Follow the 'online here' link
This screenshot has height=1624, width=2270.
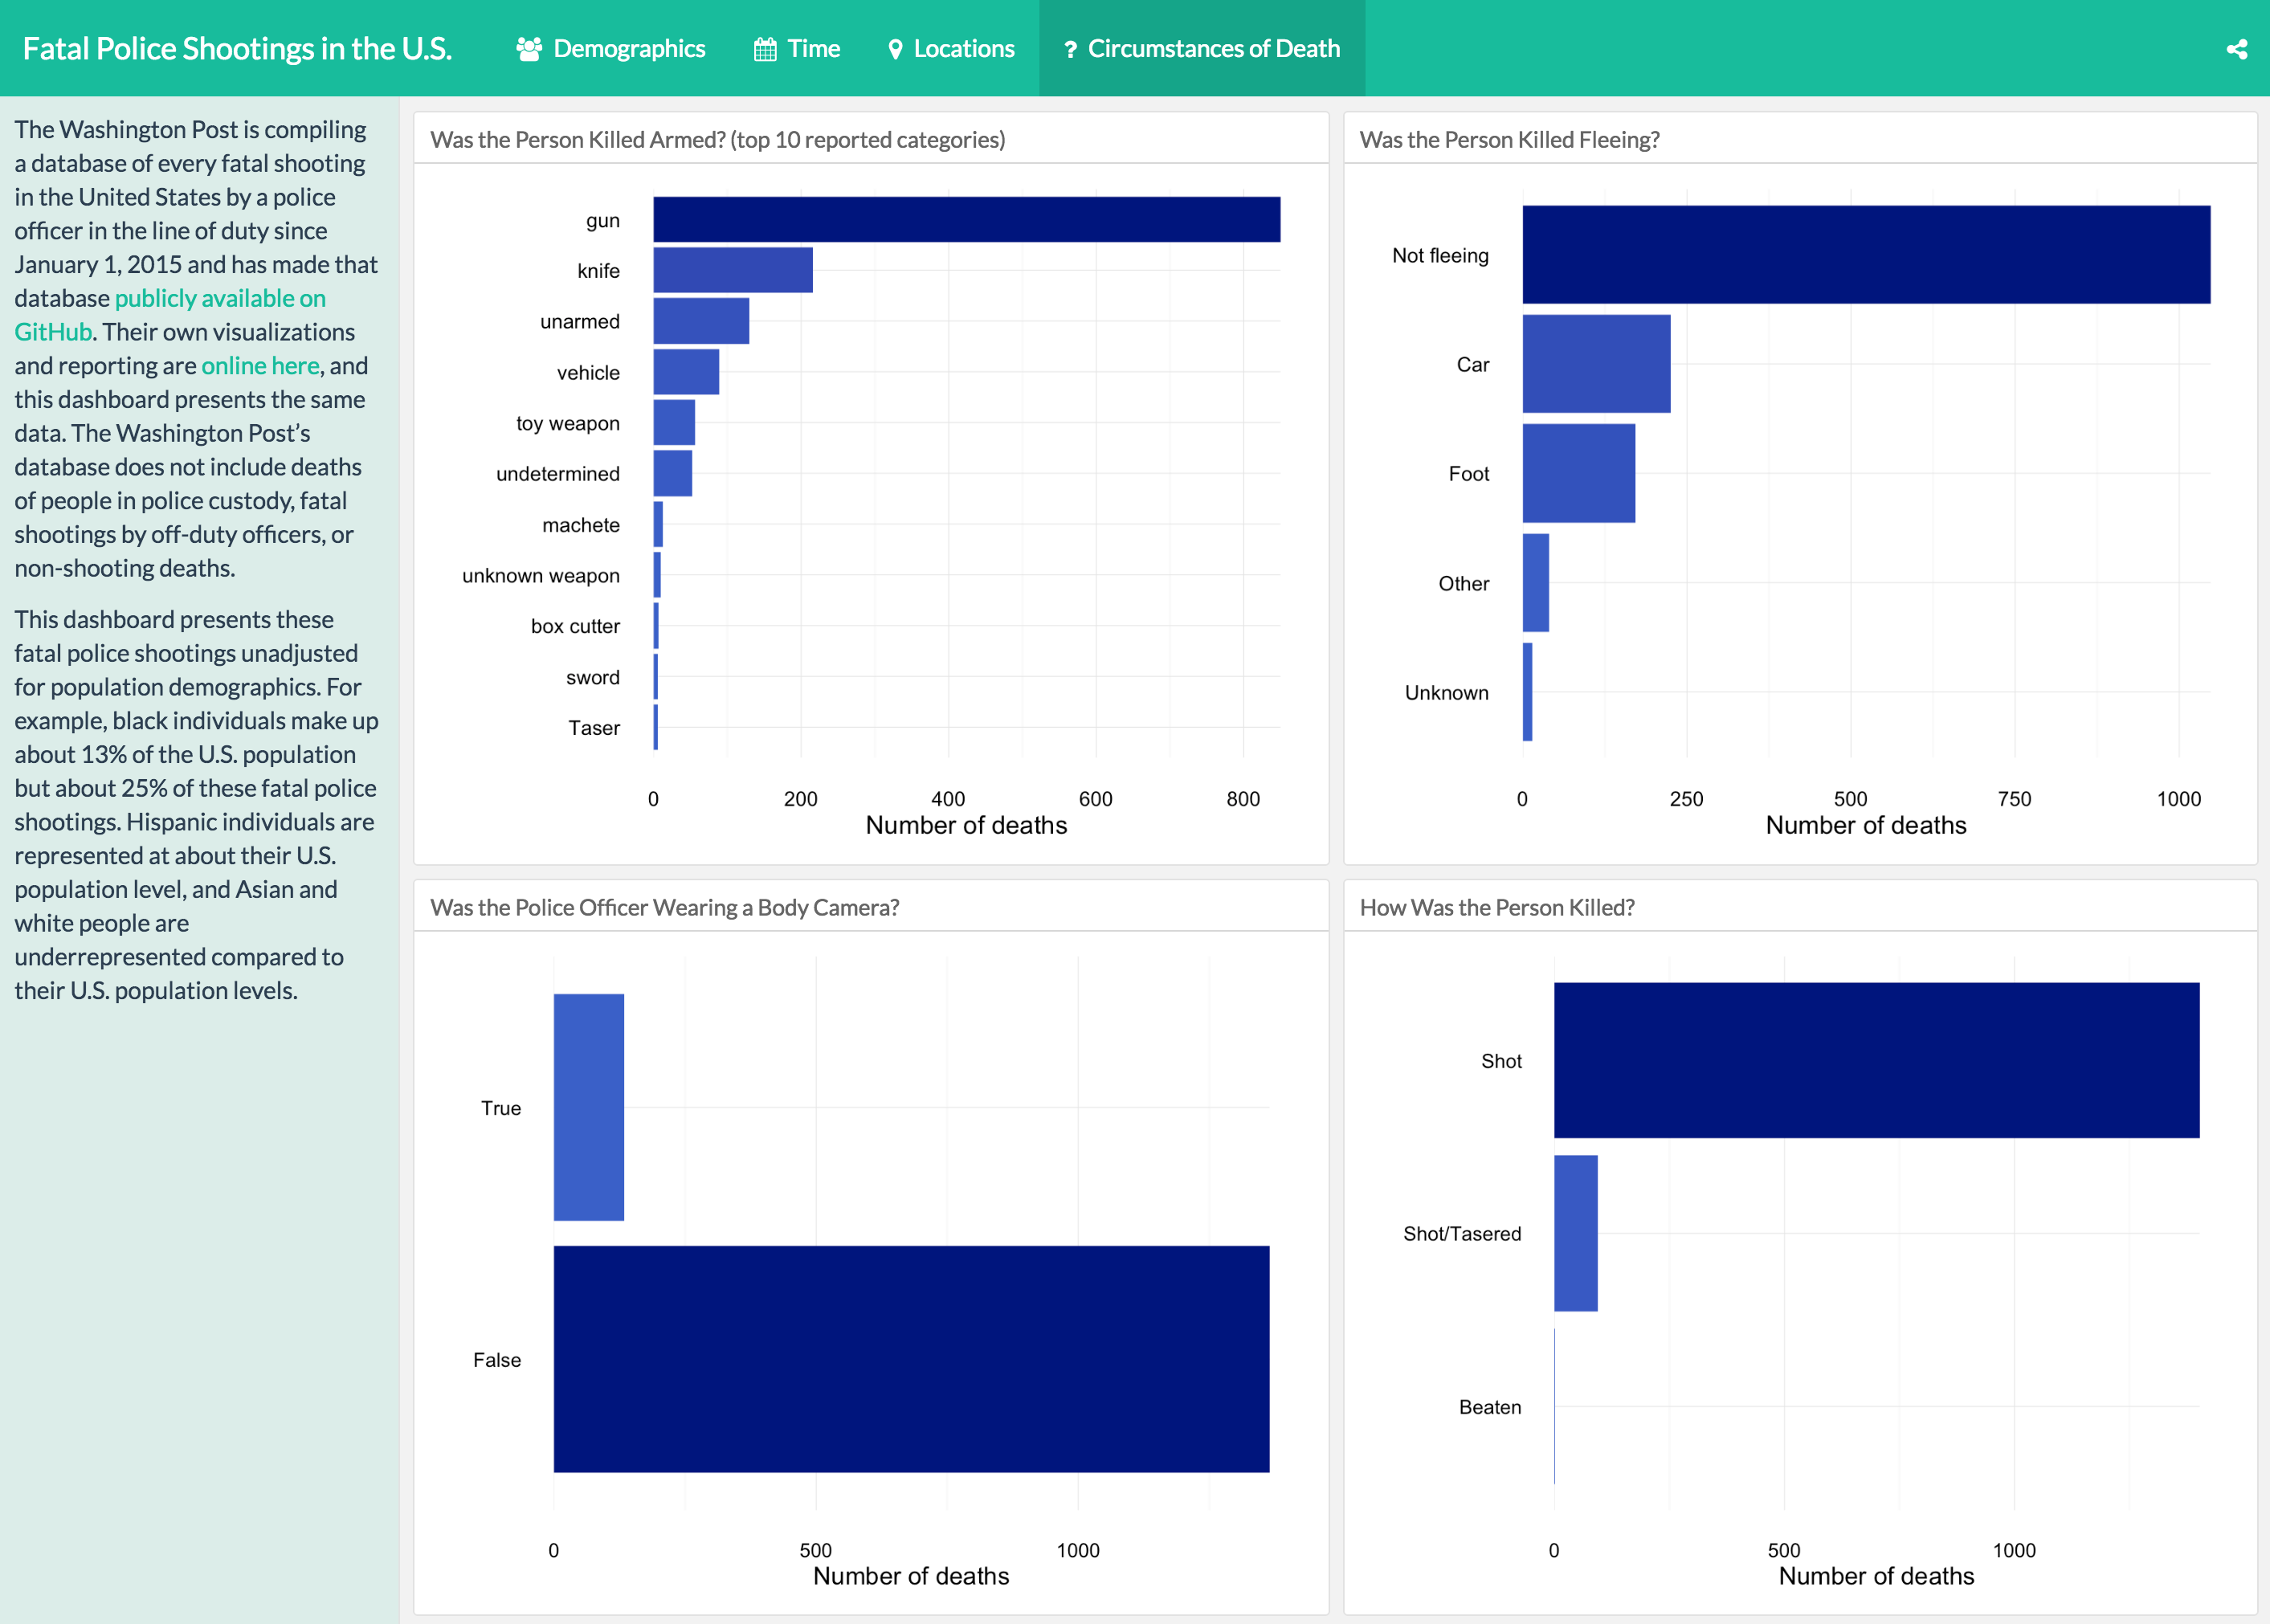coord(260,366)
